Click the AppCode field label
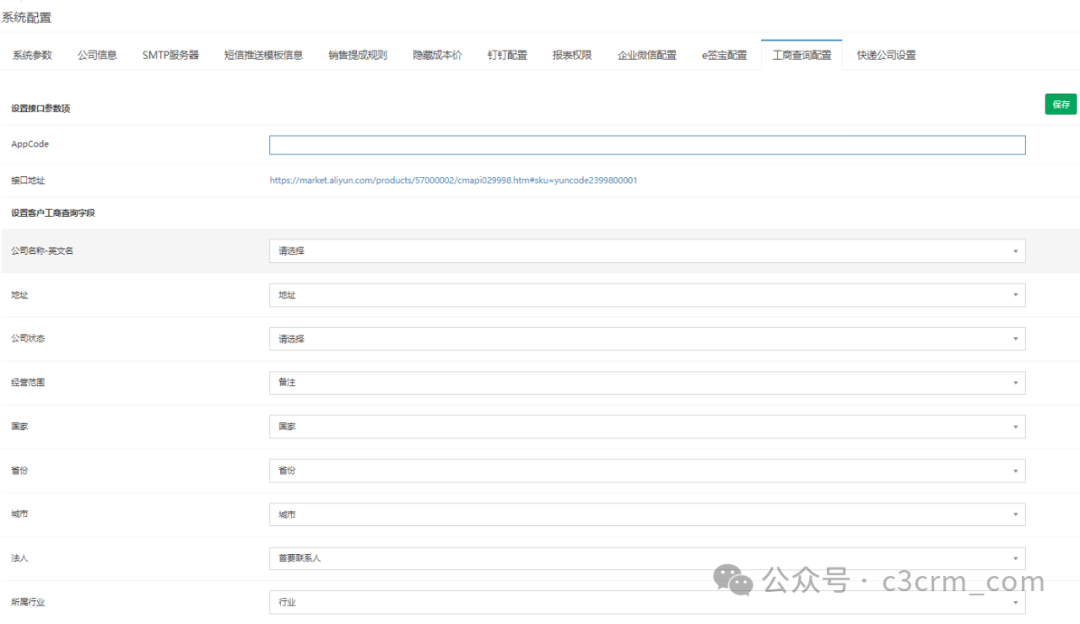 (x=30, y=144)
